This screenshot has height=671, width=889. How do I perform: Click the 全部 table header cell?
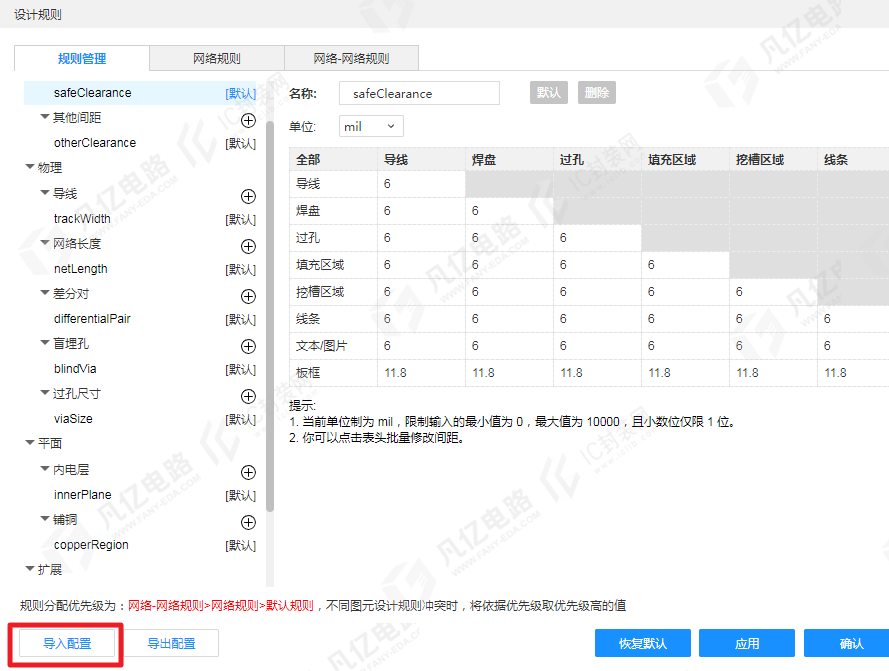pos(333,159)
